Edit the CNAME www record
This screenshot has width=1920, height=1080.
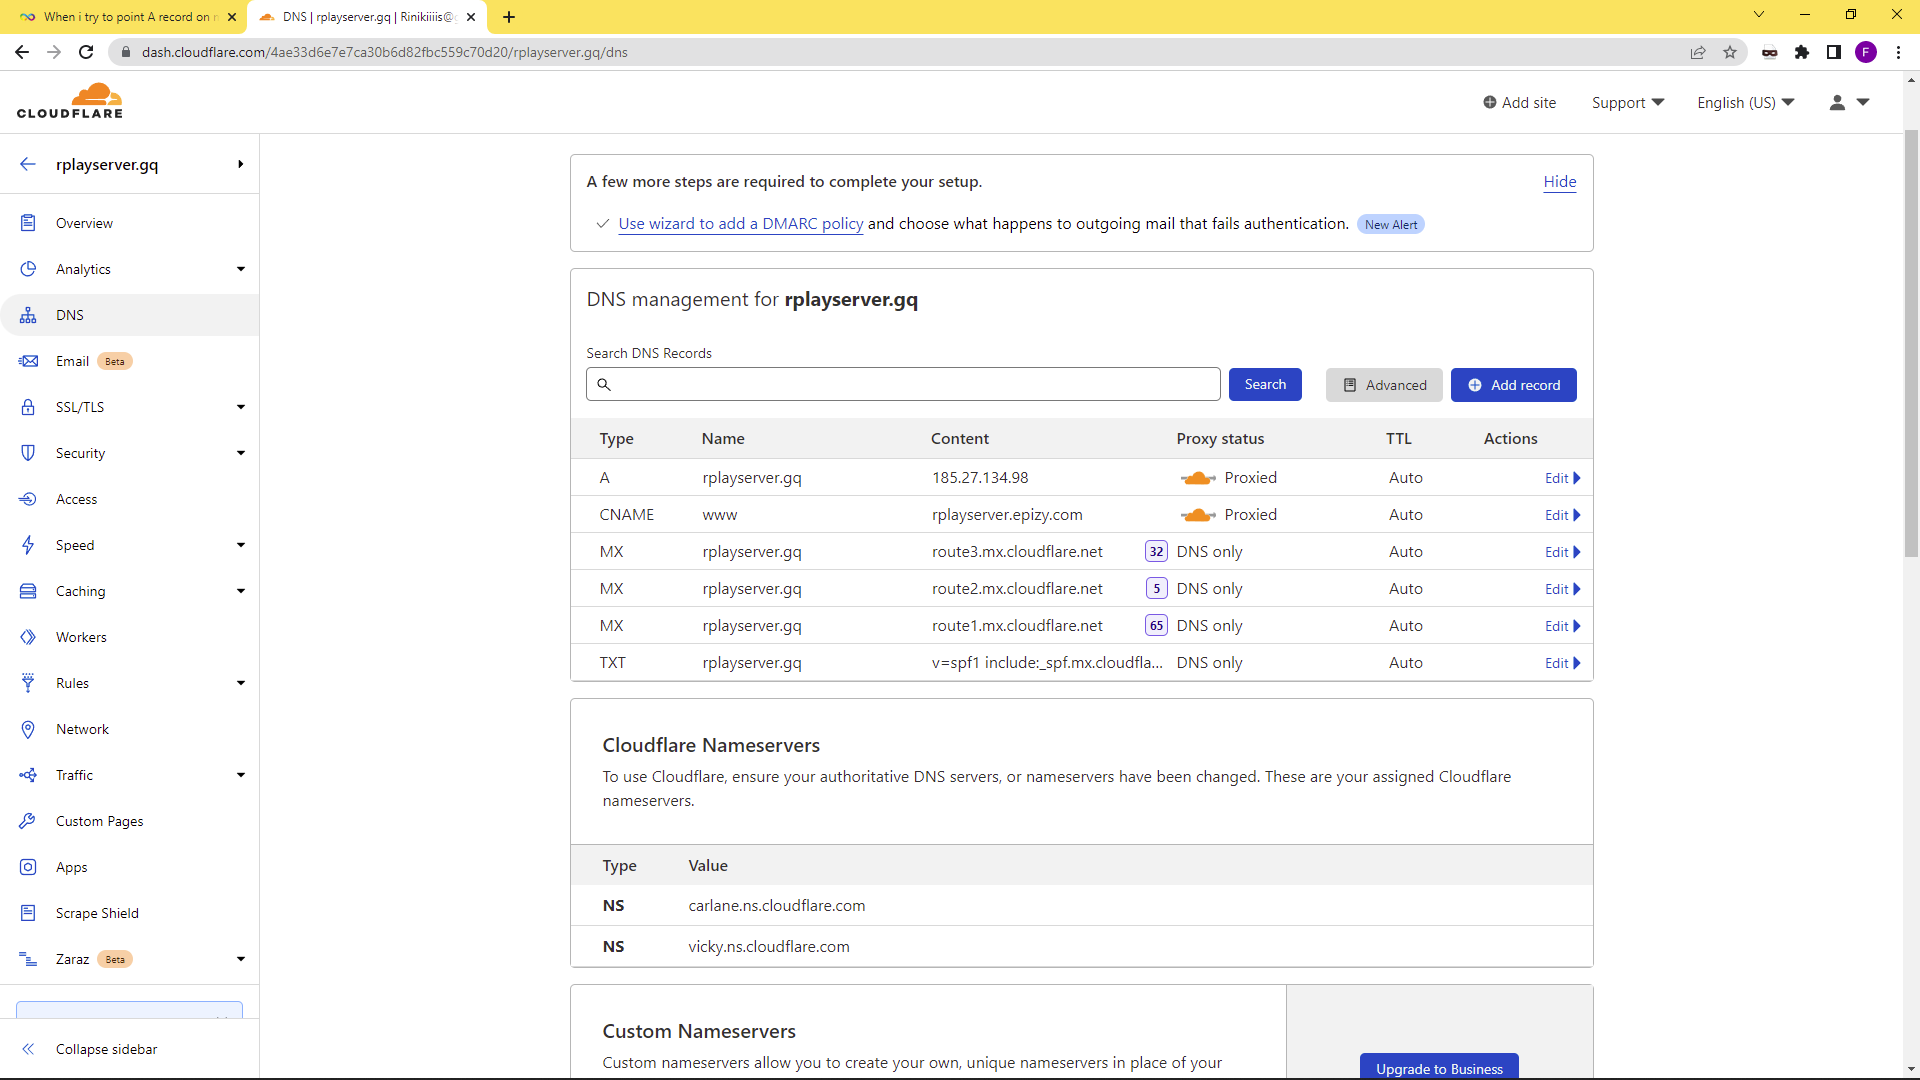1562,515
